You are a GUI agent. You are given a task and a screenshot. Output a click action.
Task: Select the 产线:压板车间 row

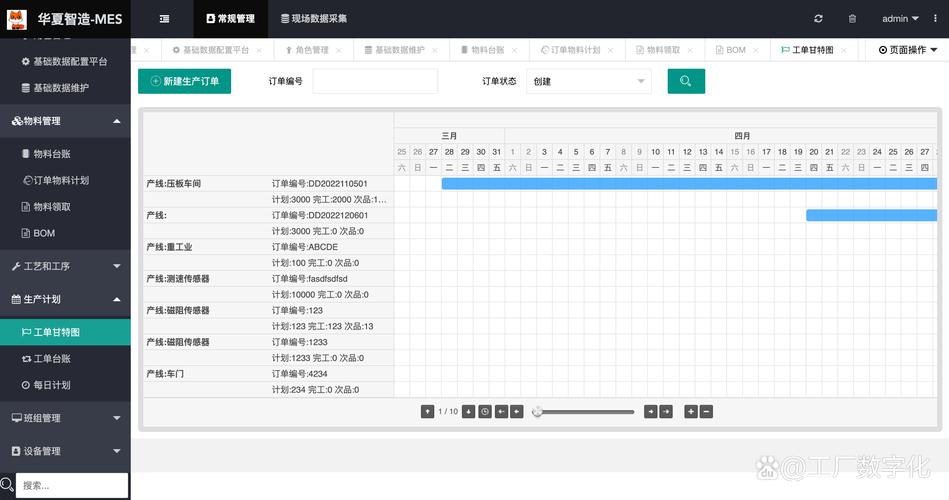pyautogui.click(x=269, y=183)
